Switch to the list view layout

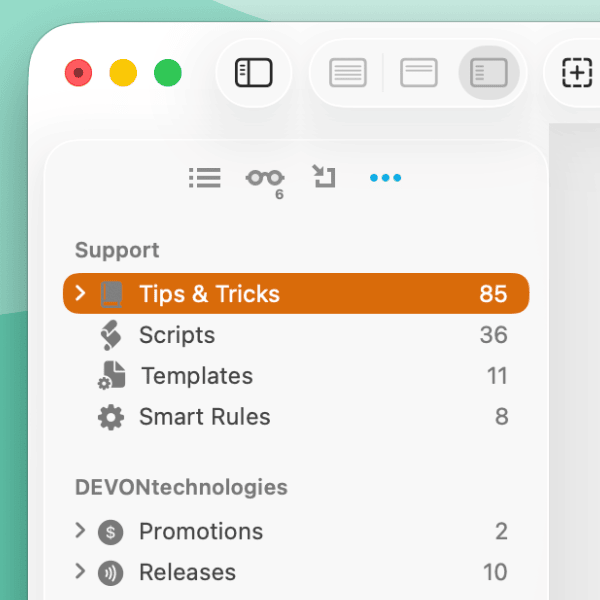pos(348,73)
